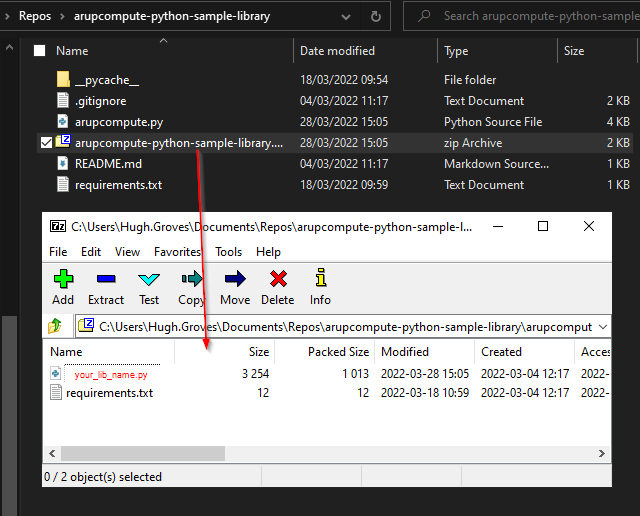Click the requirements.txt icon in Explorer

pyautogui.click(x=62, y=184)
